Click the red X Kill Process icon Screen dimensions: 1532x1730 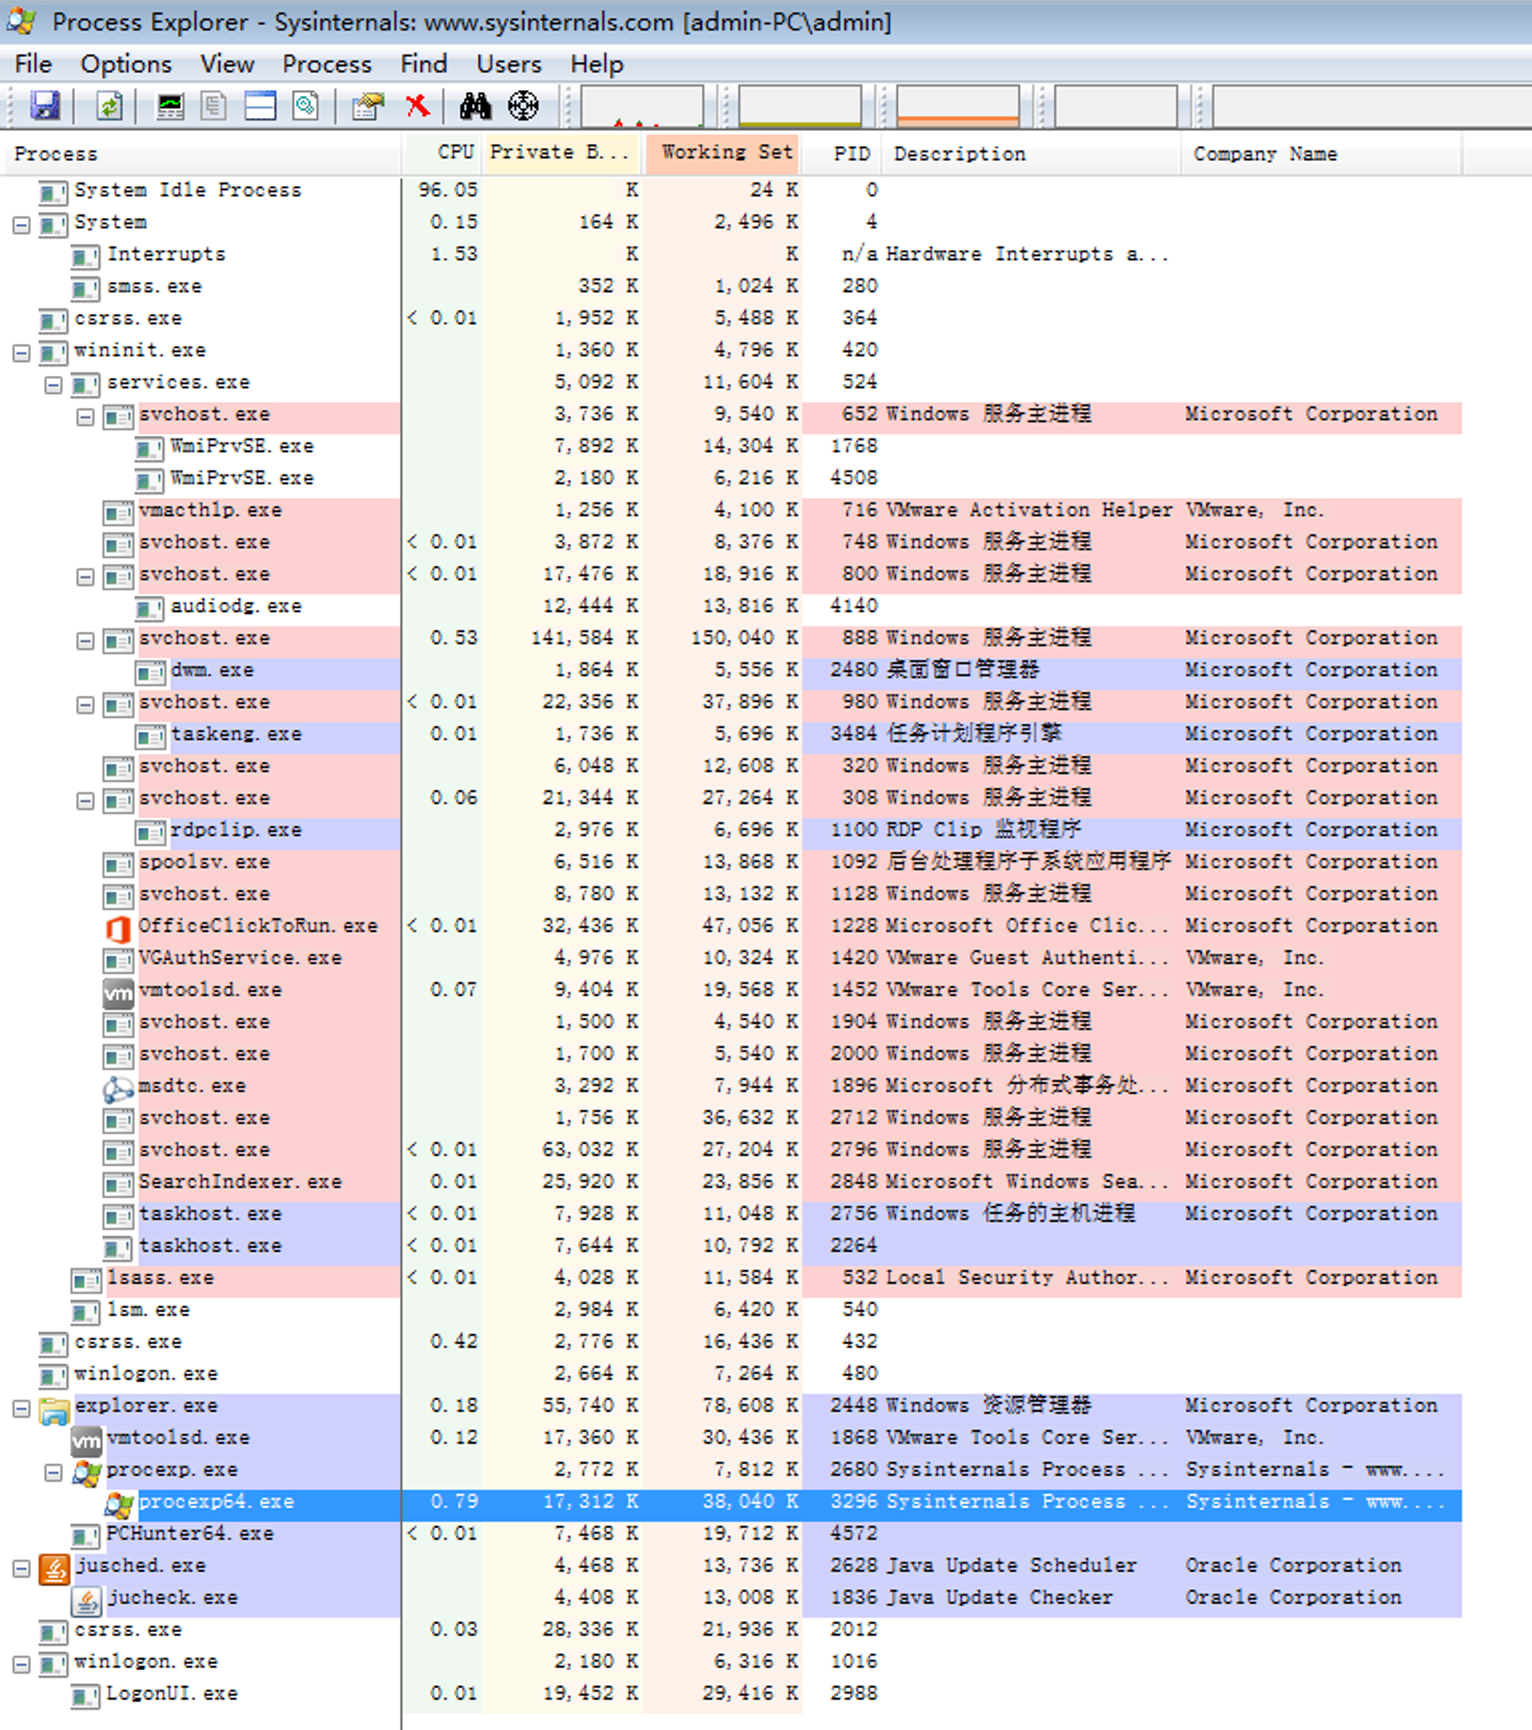pos(418,106)
